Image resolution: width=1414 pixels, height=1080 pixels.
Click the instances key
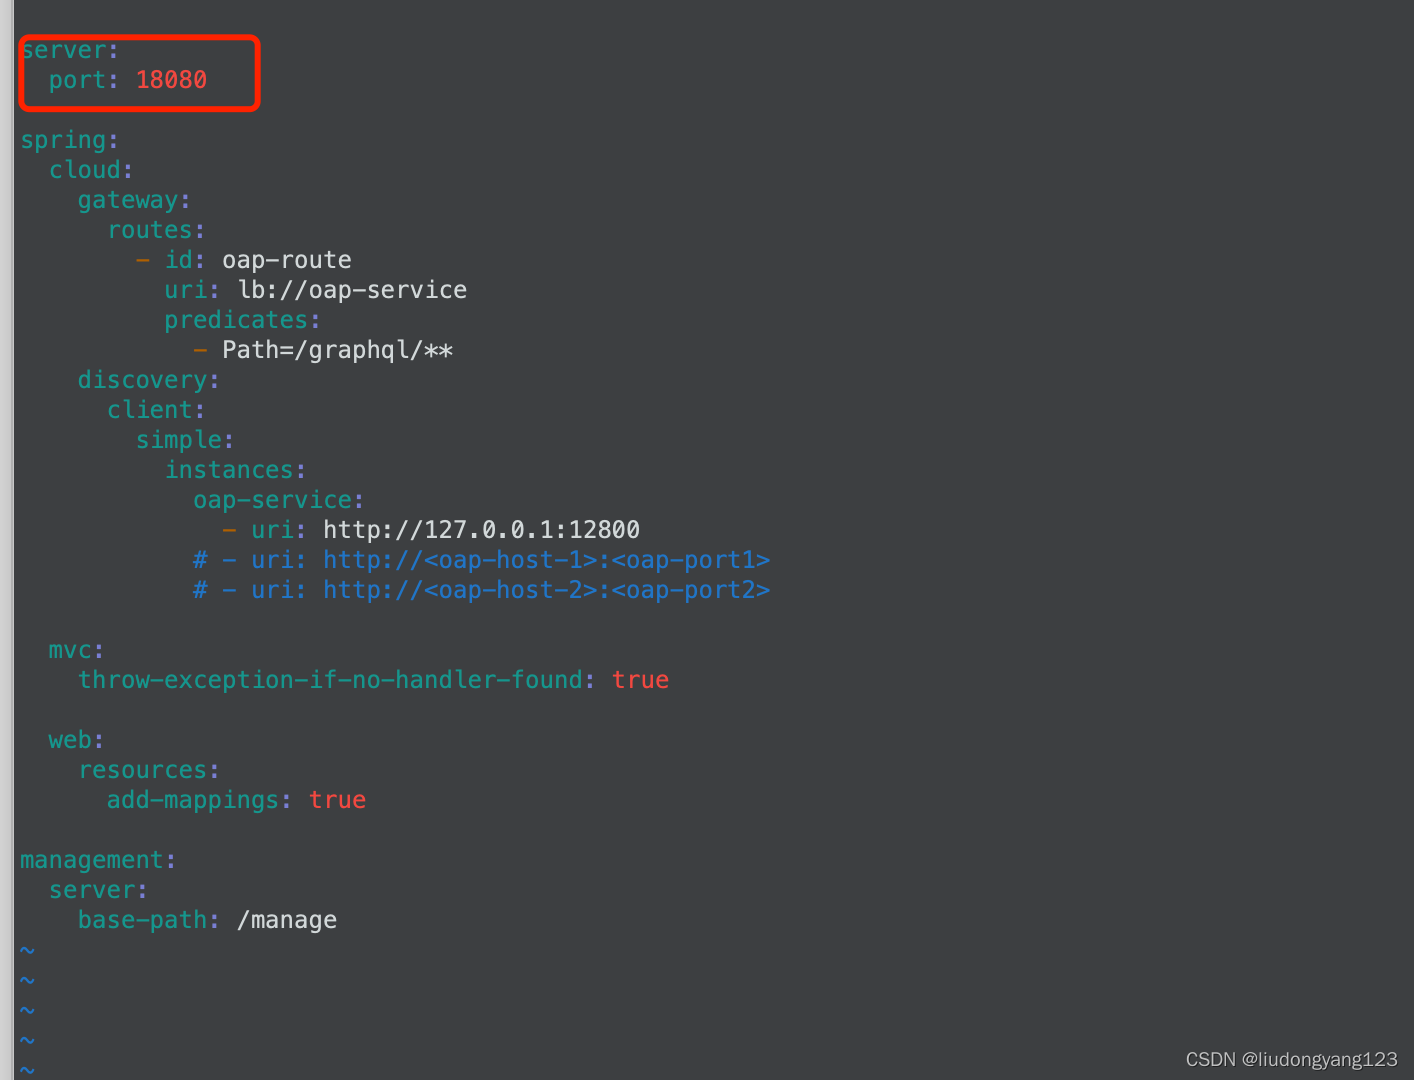[230, 470]
